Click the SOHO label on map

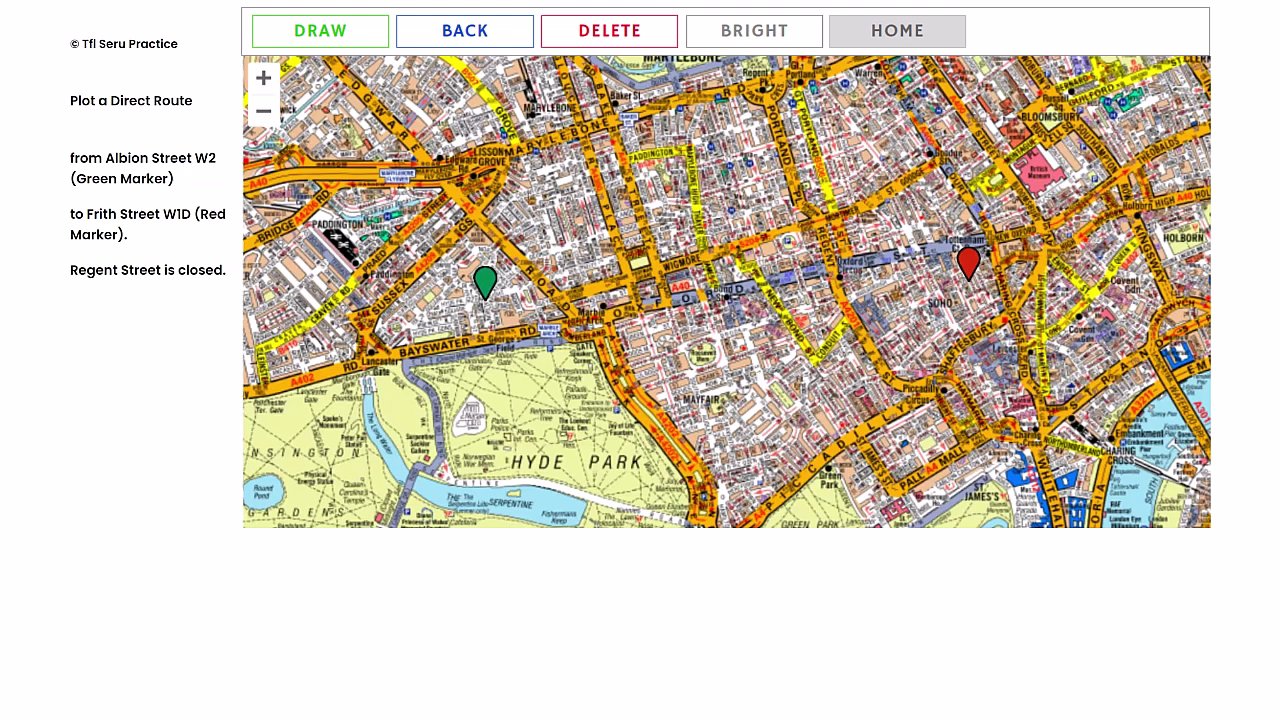click(940, 303)
